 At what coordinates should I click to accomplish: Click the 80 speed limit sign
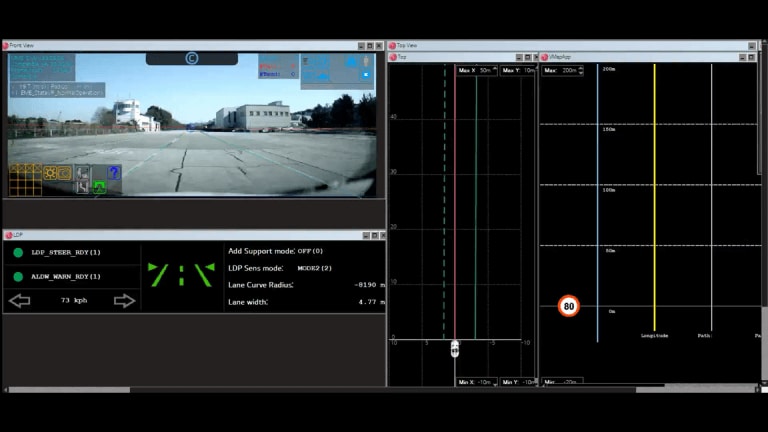(569, 307)
